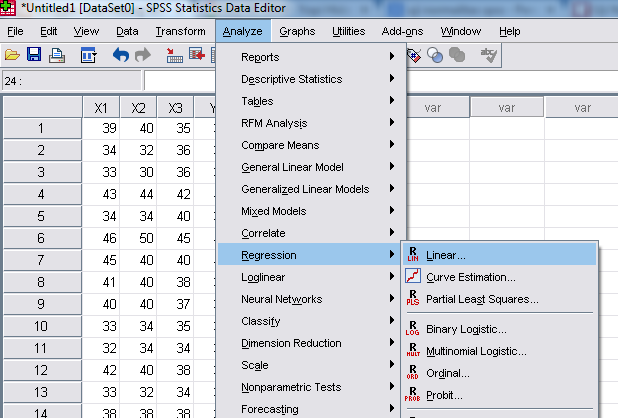This screenshot has width=618, height=418.
Task: Open the View menu
Action: tap(86, 31)
